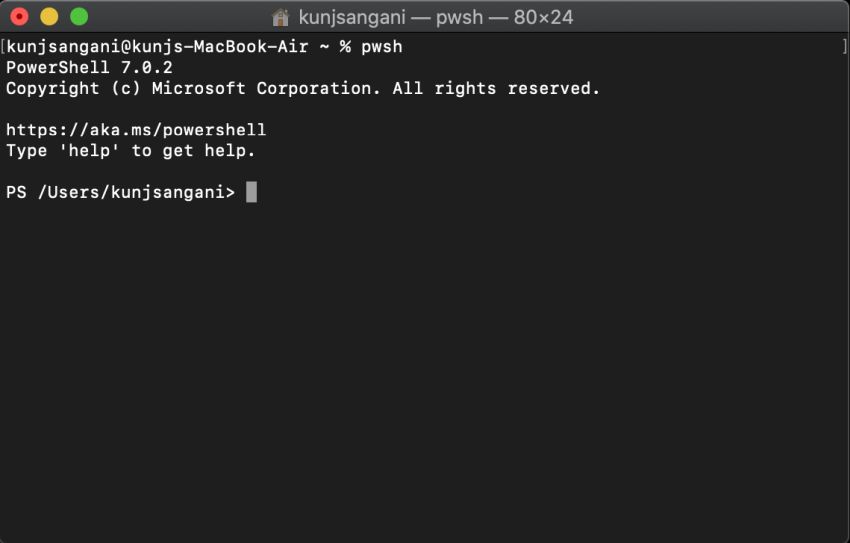Click the % prompt symbol on first line

(345, 47)
